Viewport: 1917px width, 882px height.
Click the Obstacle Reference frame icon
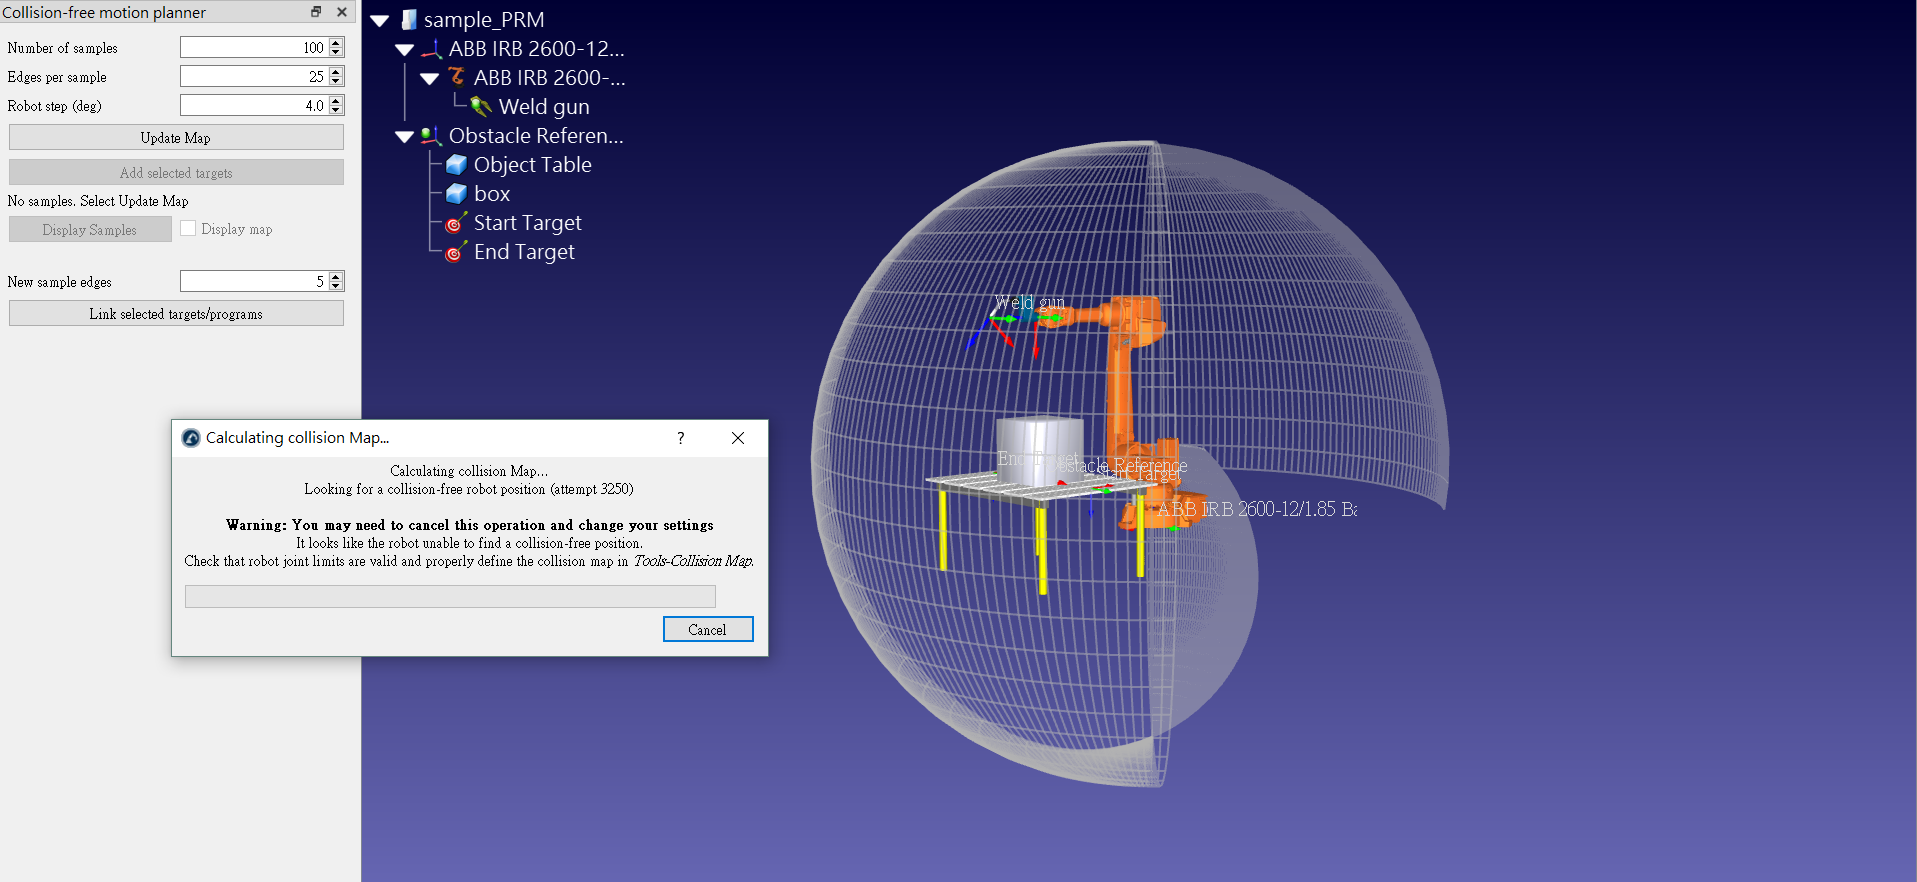pos(431,136)
